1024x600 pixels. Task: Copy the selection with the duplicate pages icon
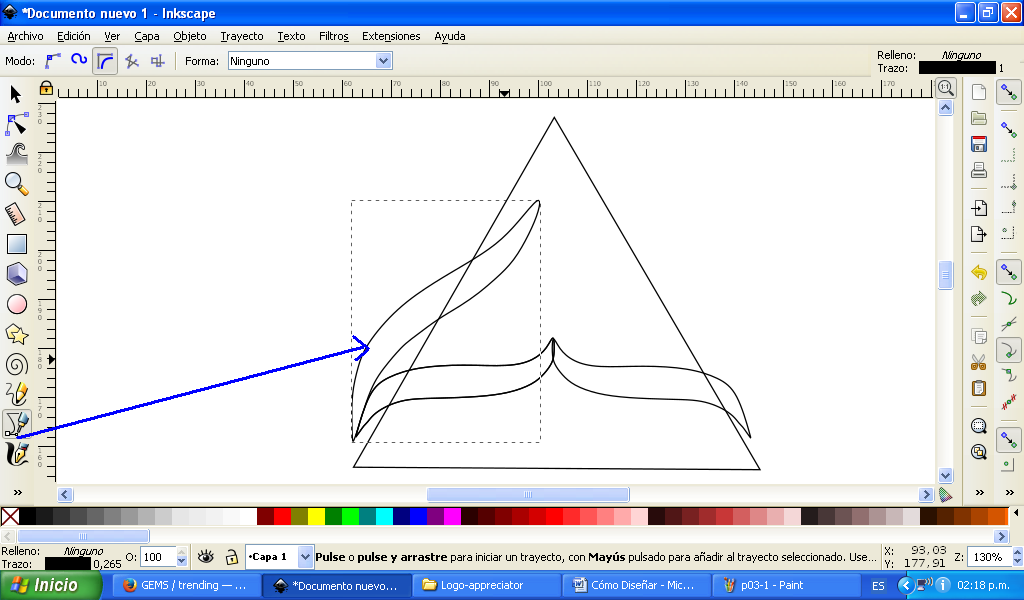point(978,336)
